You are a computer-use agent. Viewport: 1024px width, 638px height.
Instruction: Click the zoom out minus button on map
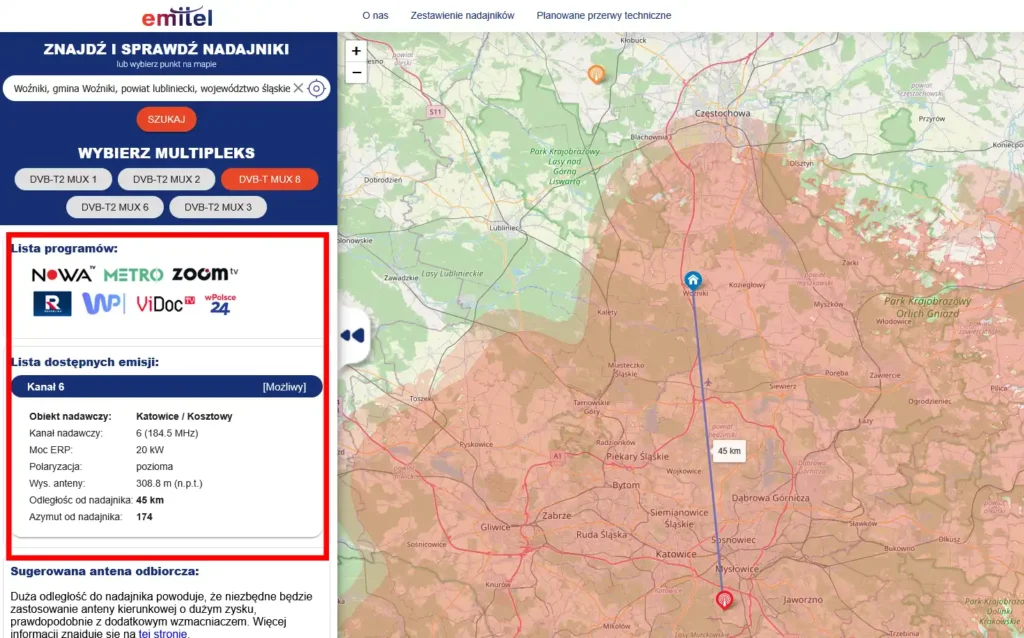point(356,72)
